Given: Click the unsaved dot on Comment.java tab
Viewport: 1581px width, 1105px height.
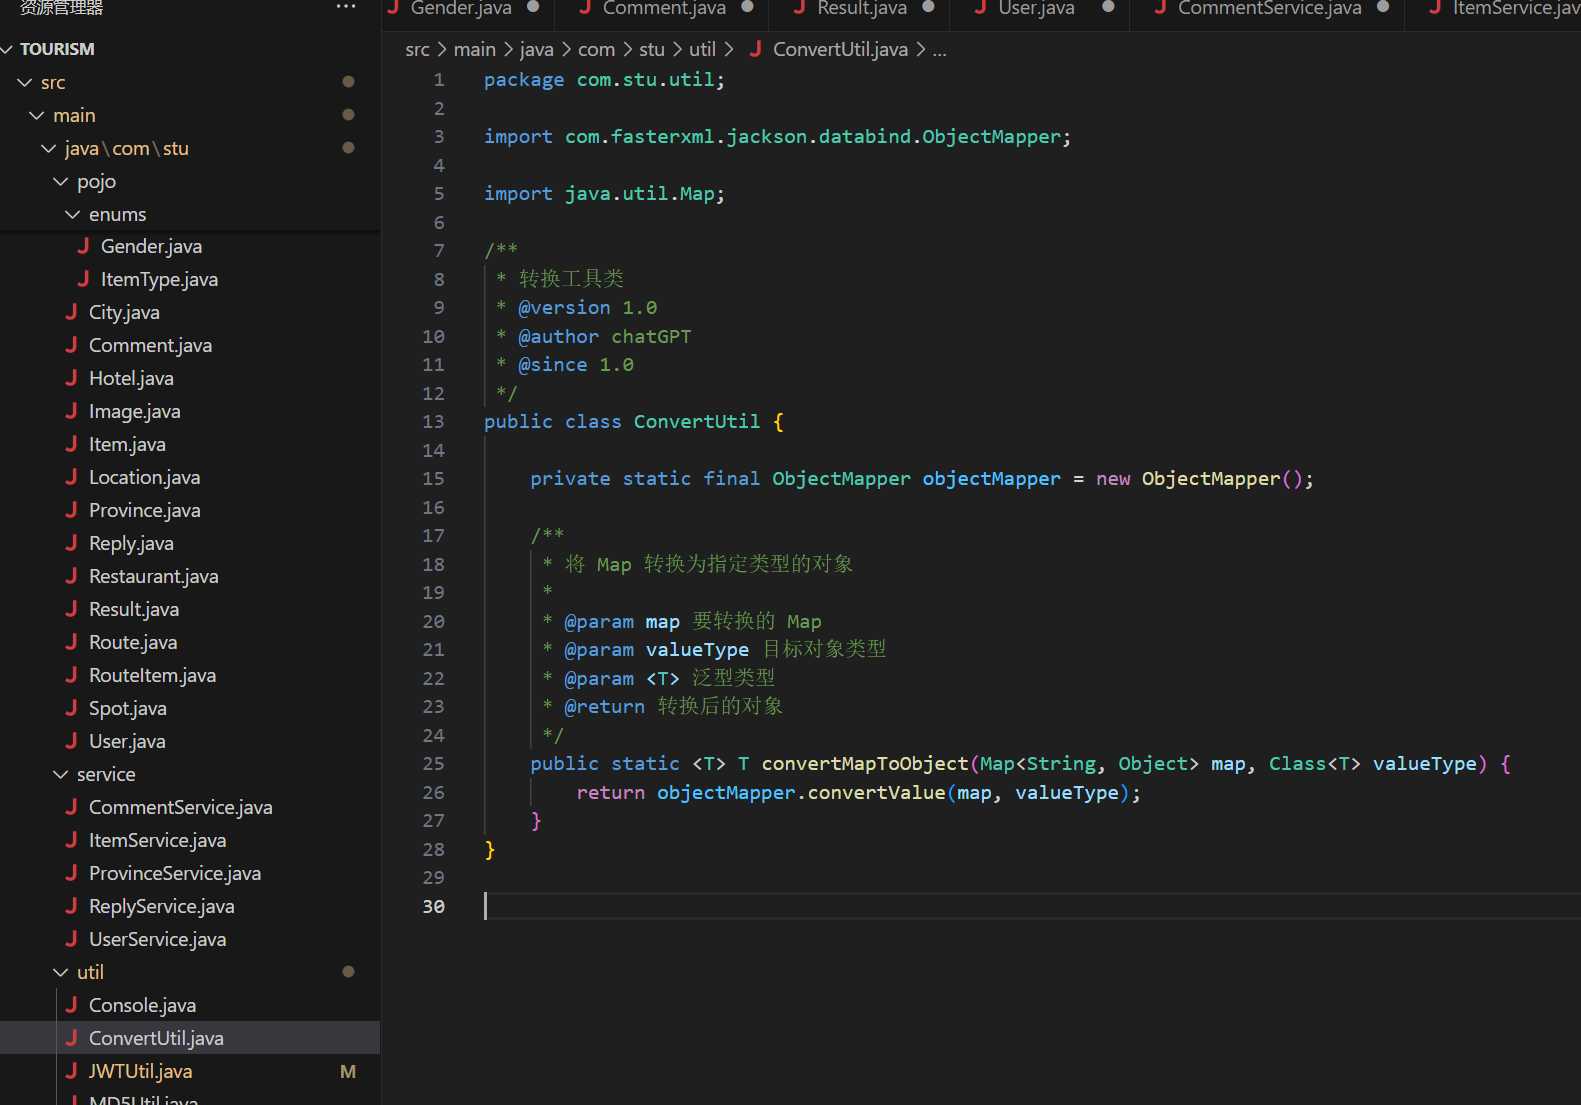Looking at the screenshot, I should pyautogui.click(x=747, y=7).
